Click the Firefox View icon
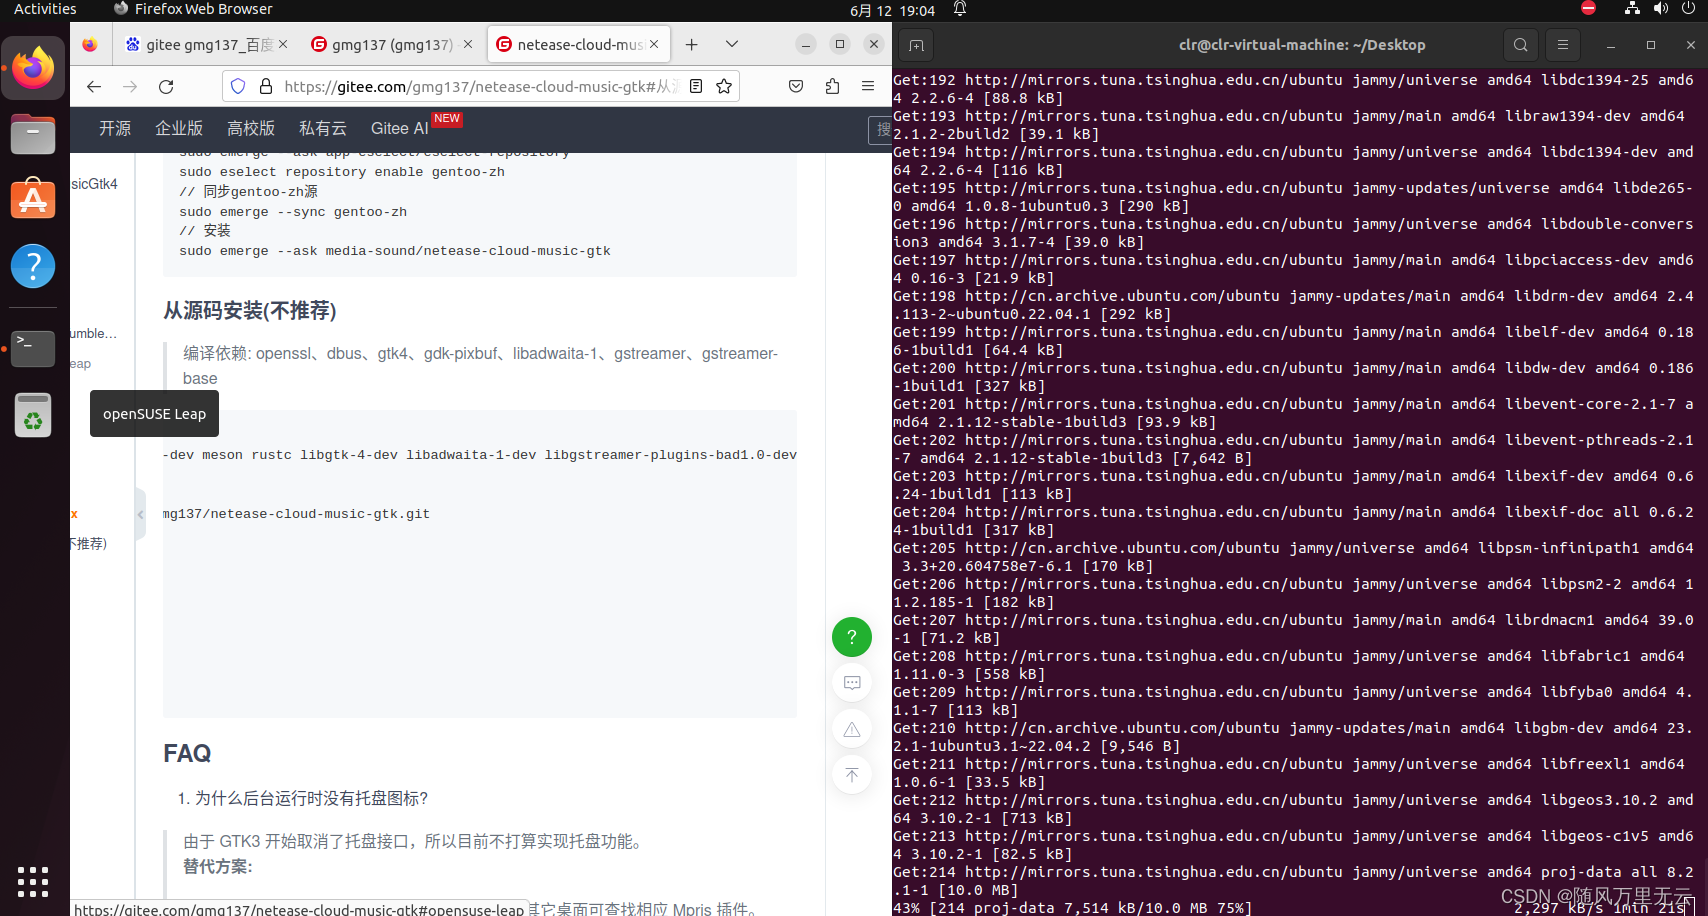This screenshot has height=916, width=1708. point(90,45)
